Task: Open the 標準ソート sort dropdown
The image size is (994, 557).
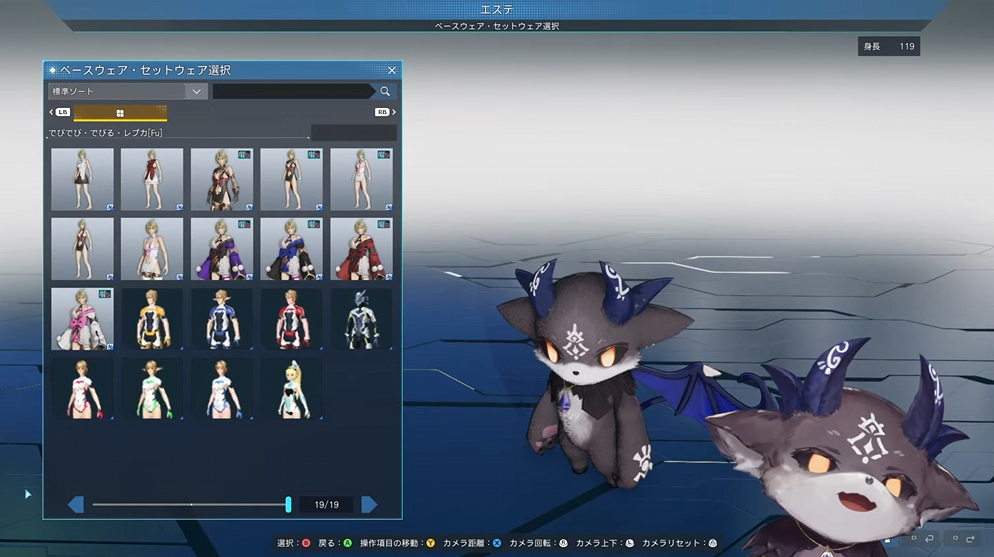Action: 128,91
